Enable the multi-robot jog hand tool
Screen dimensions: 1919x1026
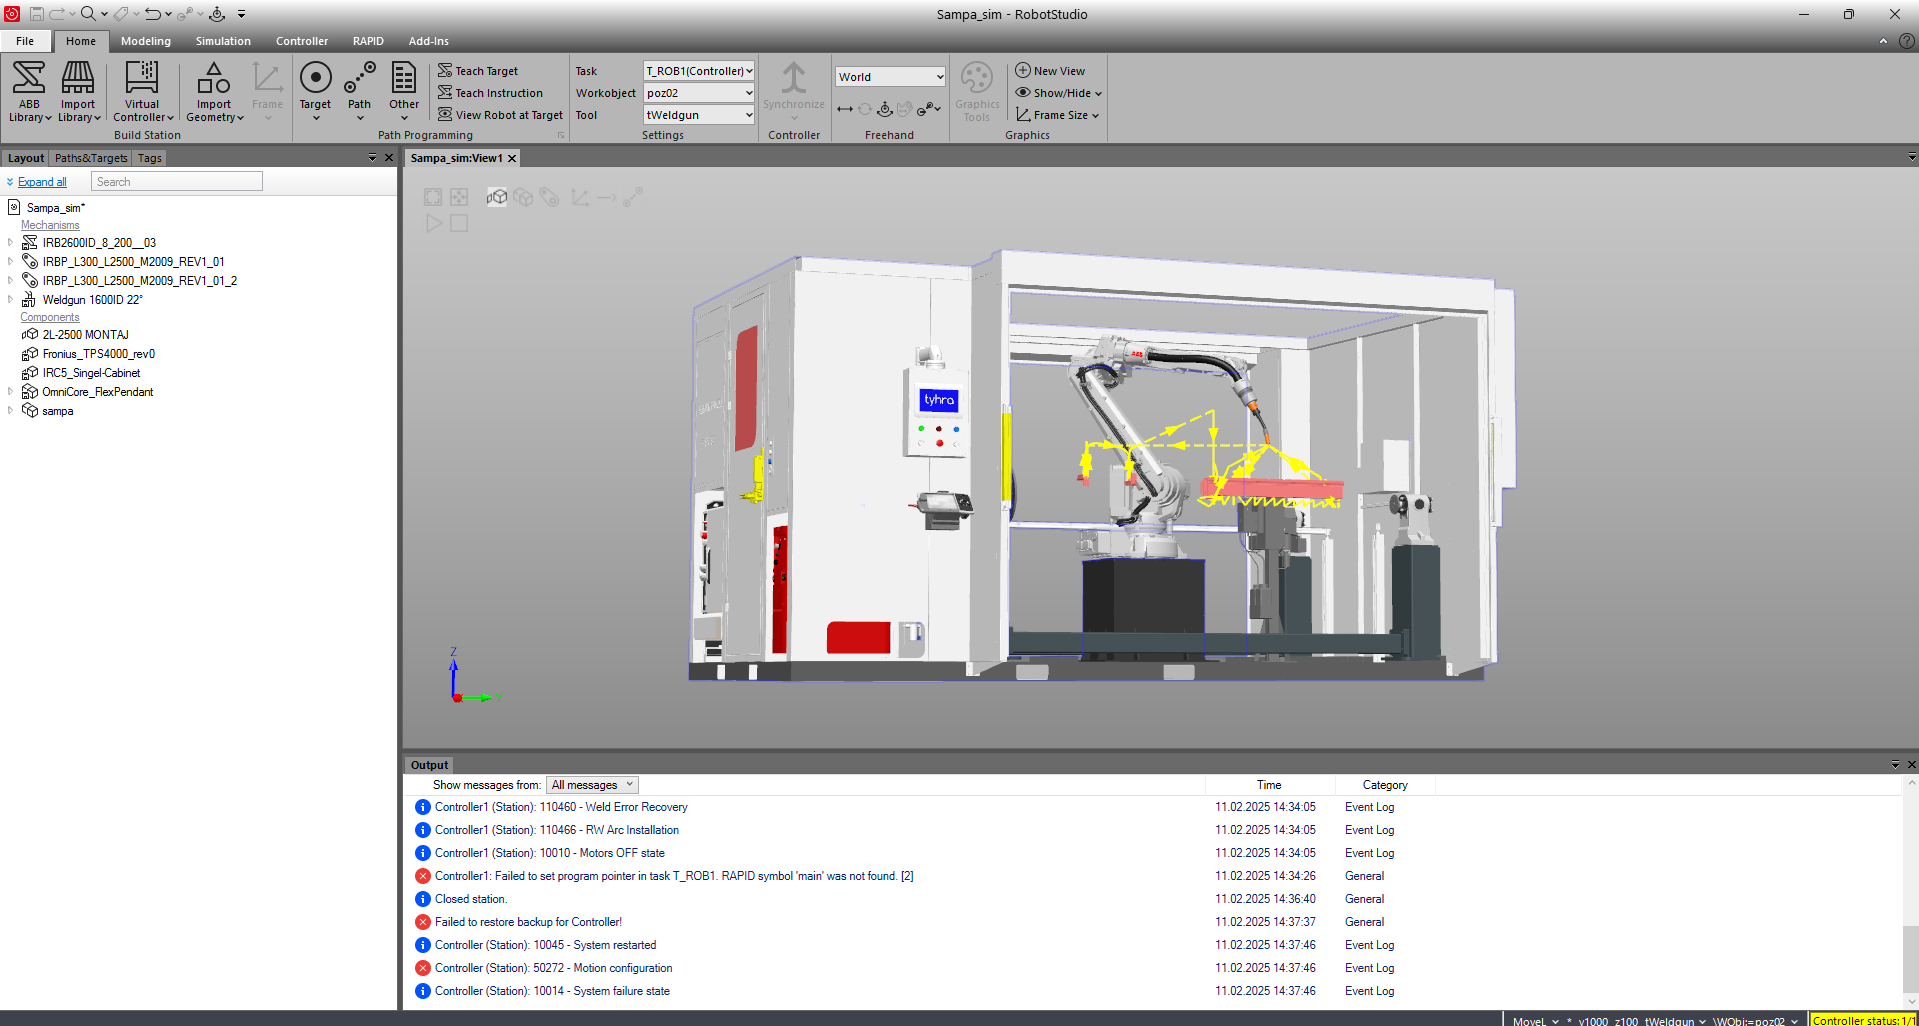pos(904,108)
